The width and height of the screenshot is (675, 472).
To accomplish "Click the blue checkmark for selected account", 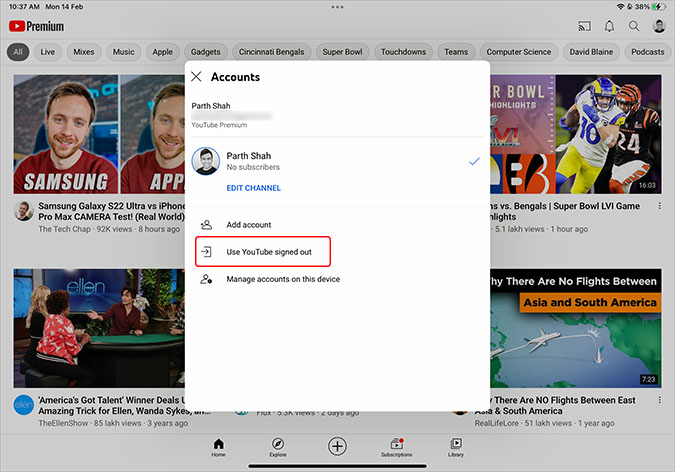I will [x=474, y=161].
